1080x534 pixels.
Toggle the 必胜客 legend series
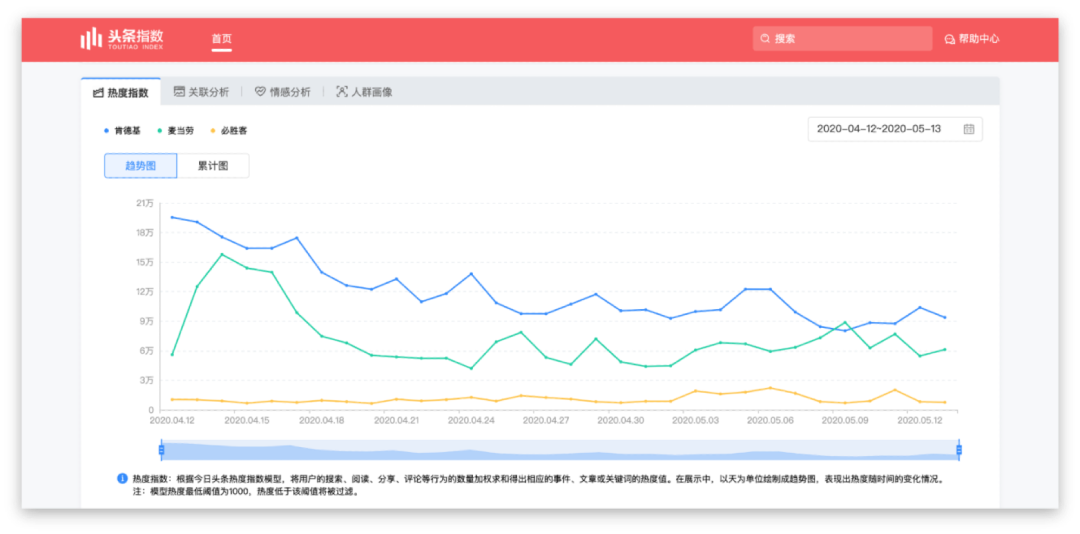[229, 130]
